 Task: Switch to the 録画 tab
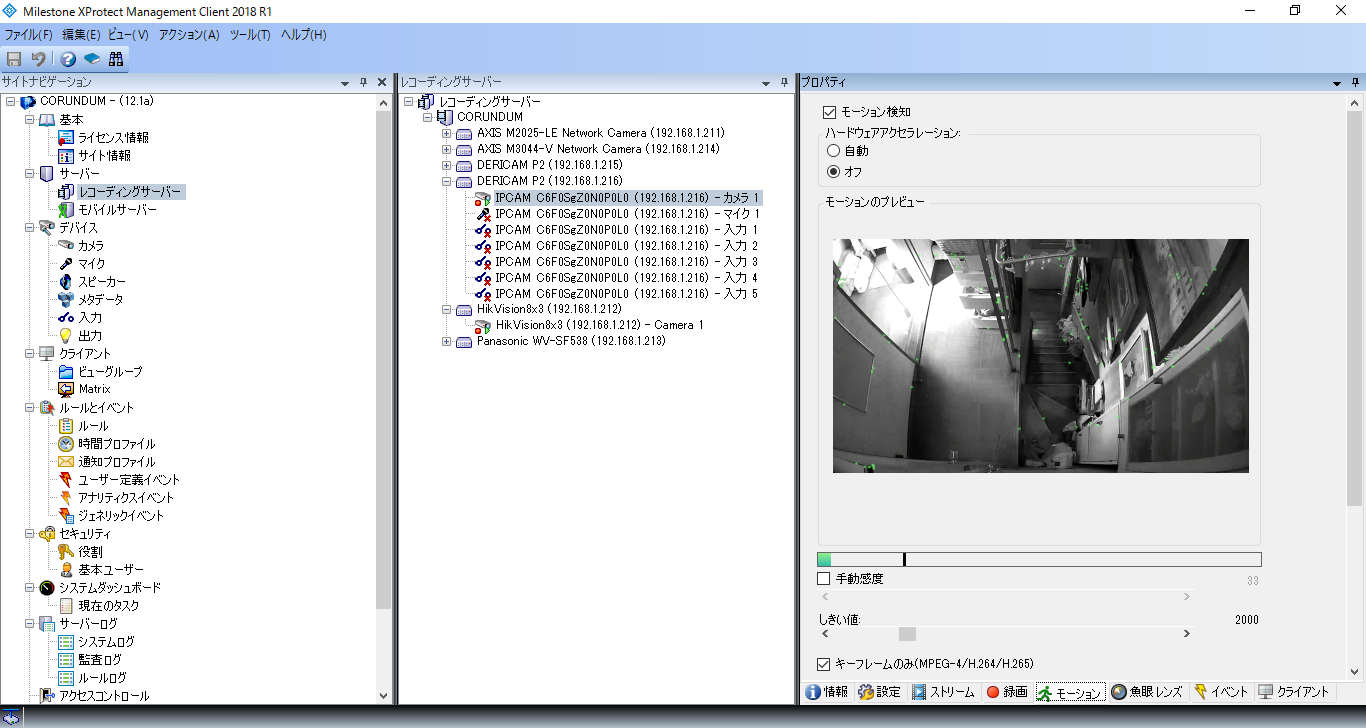[1006, 692]
